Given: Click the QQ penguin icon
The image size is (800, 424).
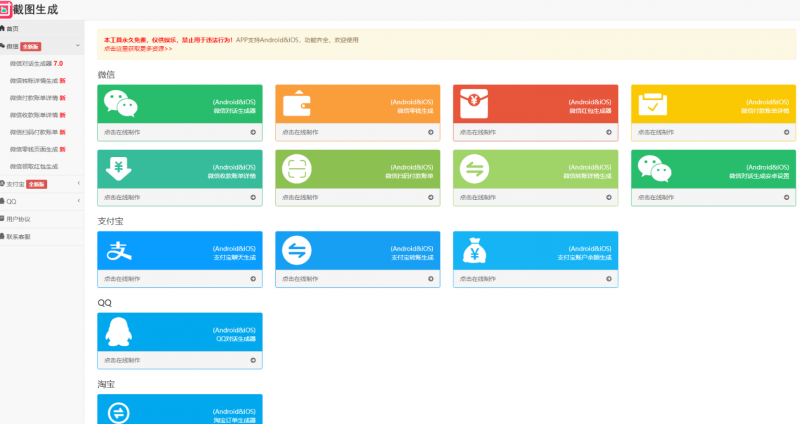Looking at the screenshot, I should tap(122, 332).
